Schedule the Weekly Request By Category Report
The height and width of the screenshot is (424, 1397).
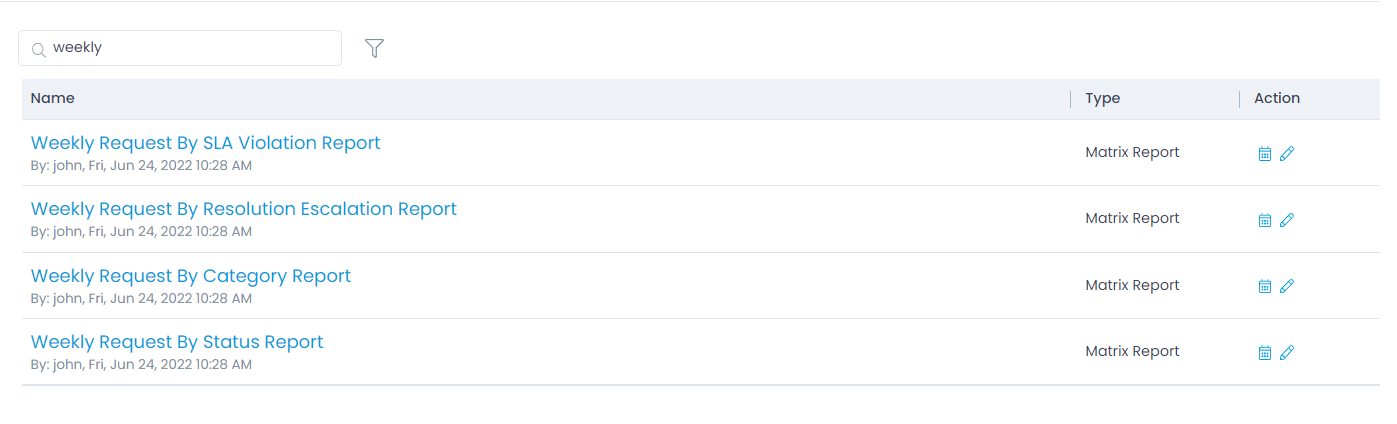coord(1264,286)
